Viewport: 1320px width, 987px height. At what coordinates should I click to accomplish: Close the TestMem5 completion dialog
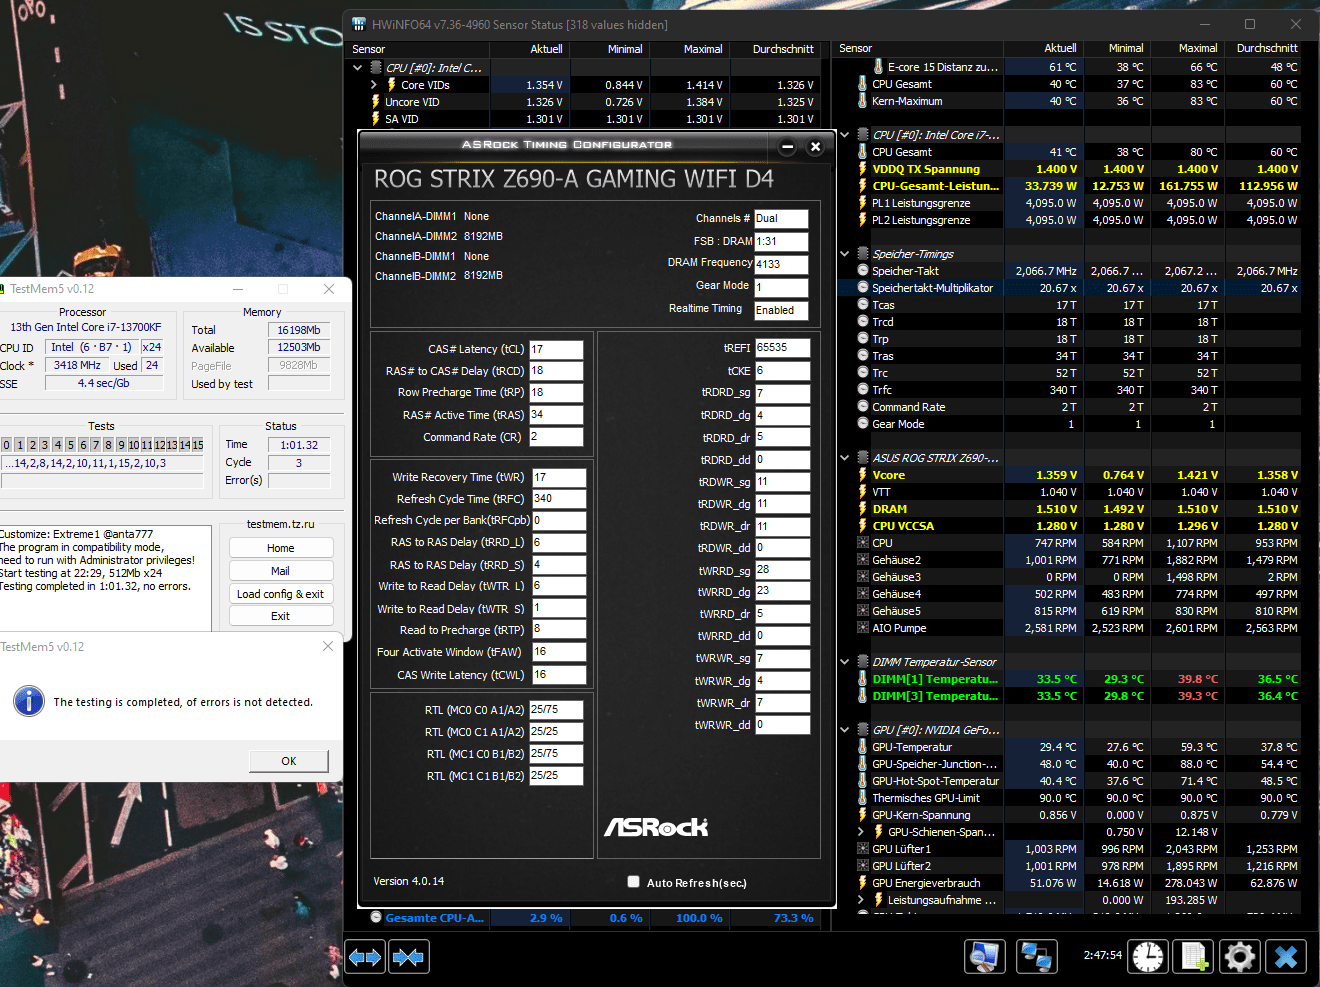click(x=328, y=647)
